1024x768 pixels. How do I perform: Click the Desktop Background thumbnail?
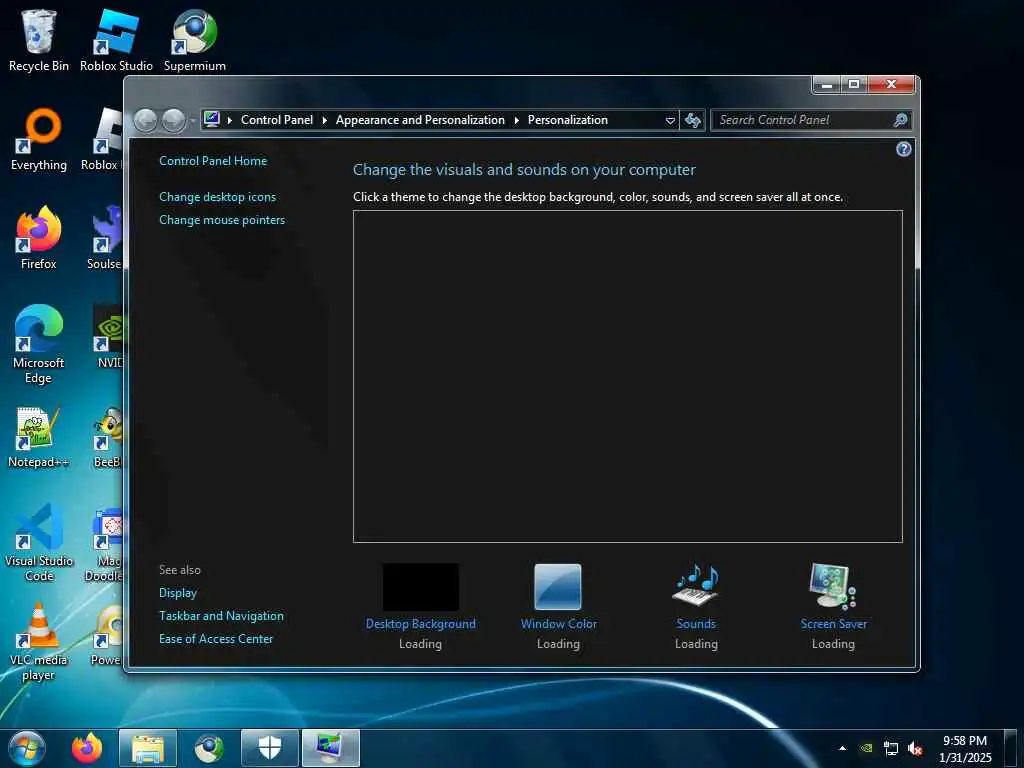coord(421,587)
